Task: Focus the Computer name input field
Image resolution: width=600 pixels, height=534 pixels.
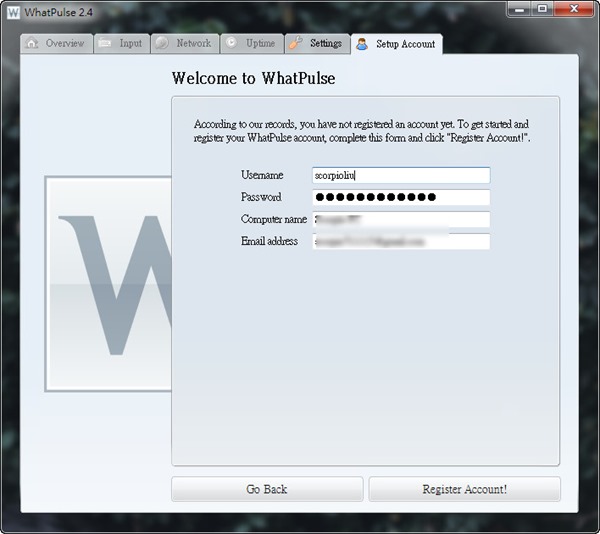Action: tap(401, 220)
